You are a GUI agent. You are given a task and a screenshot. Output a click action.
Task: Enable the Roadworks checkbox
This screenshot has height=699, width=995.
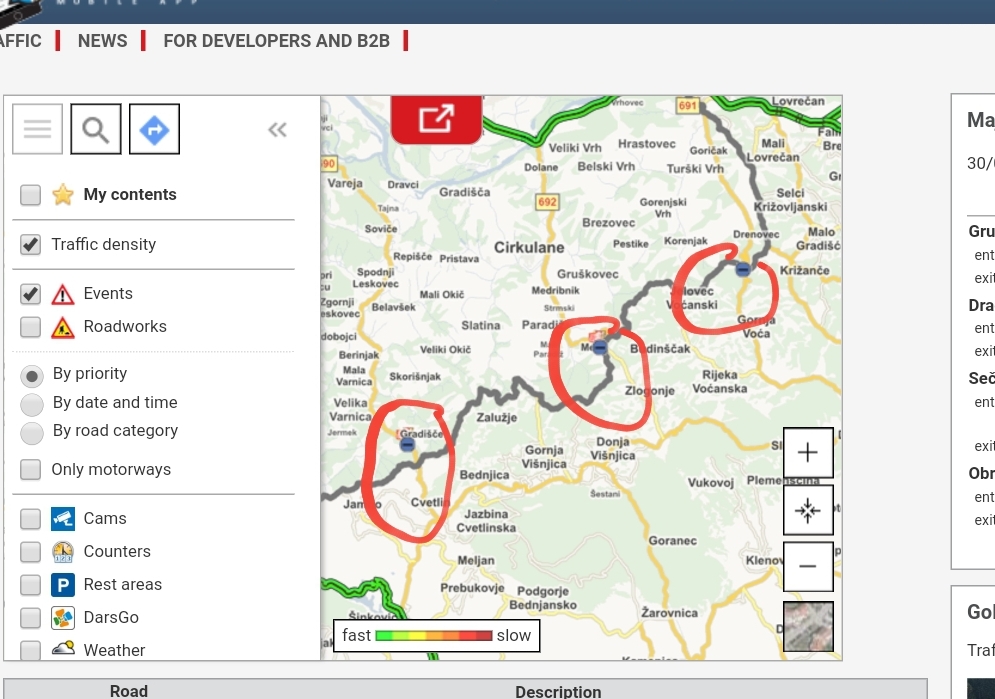[x=31, y=327]
